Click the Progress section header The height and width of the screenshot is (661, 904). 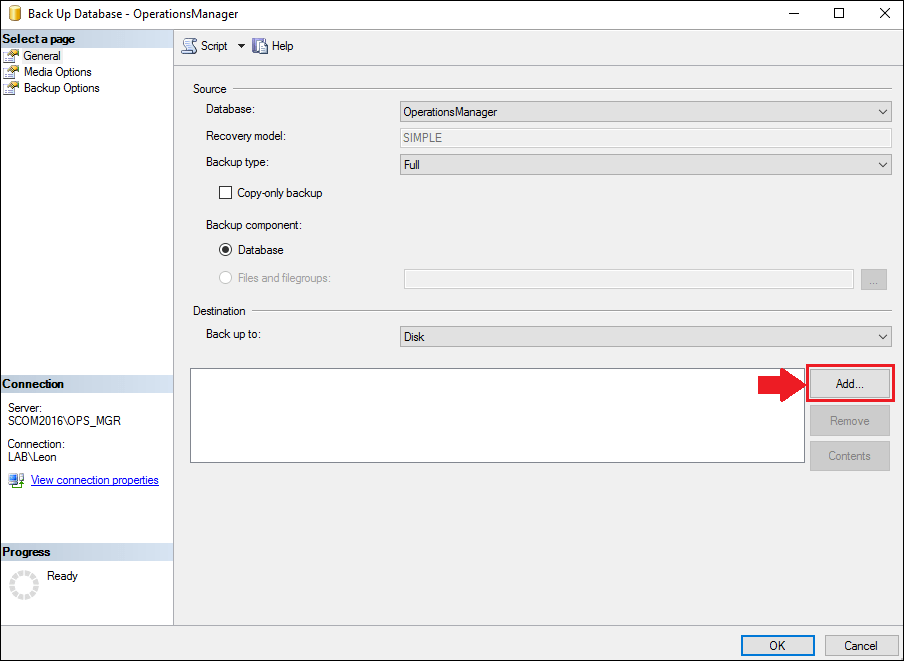tap(86, 552)
